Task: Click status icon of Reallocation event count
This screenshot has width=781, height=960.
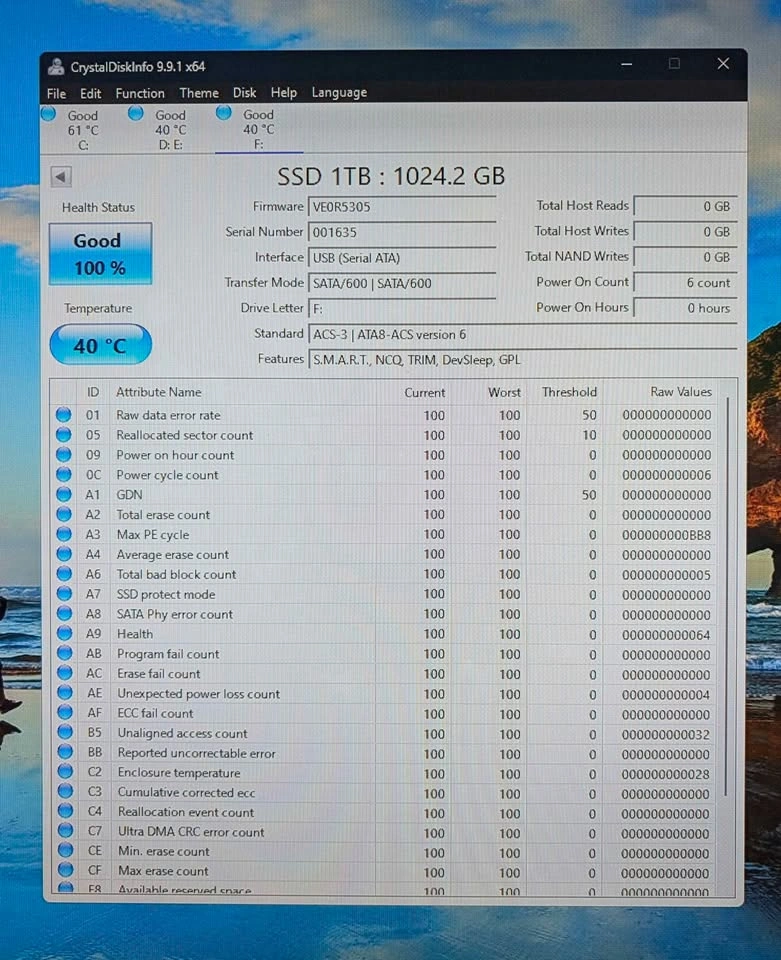Action: (x=65, y=811)
